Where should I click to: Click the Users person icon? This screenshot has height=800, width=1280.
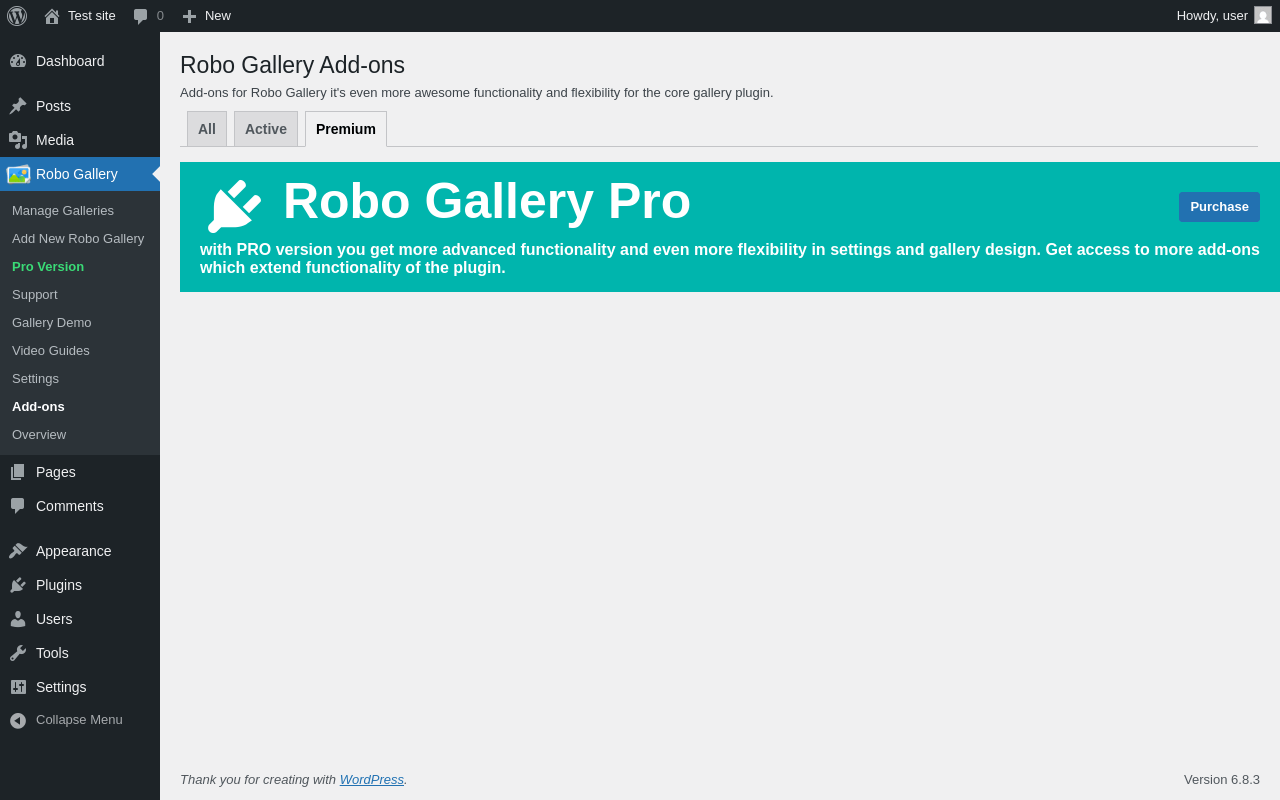coord(18,619)
